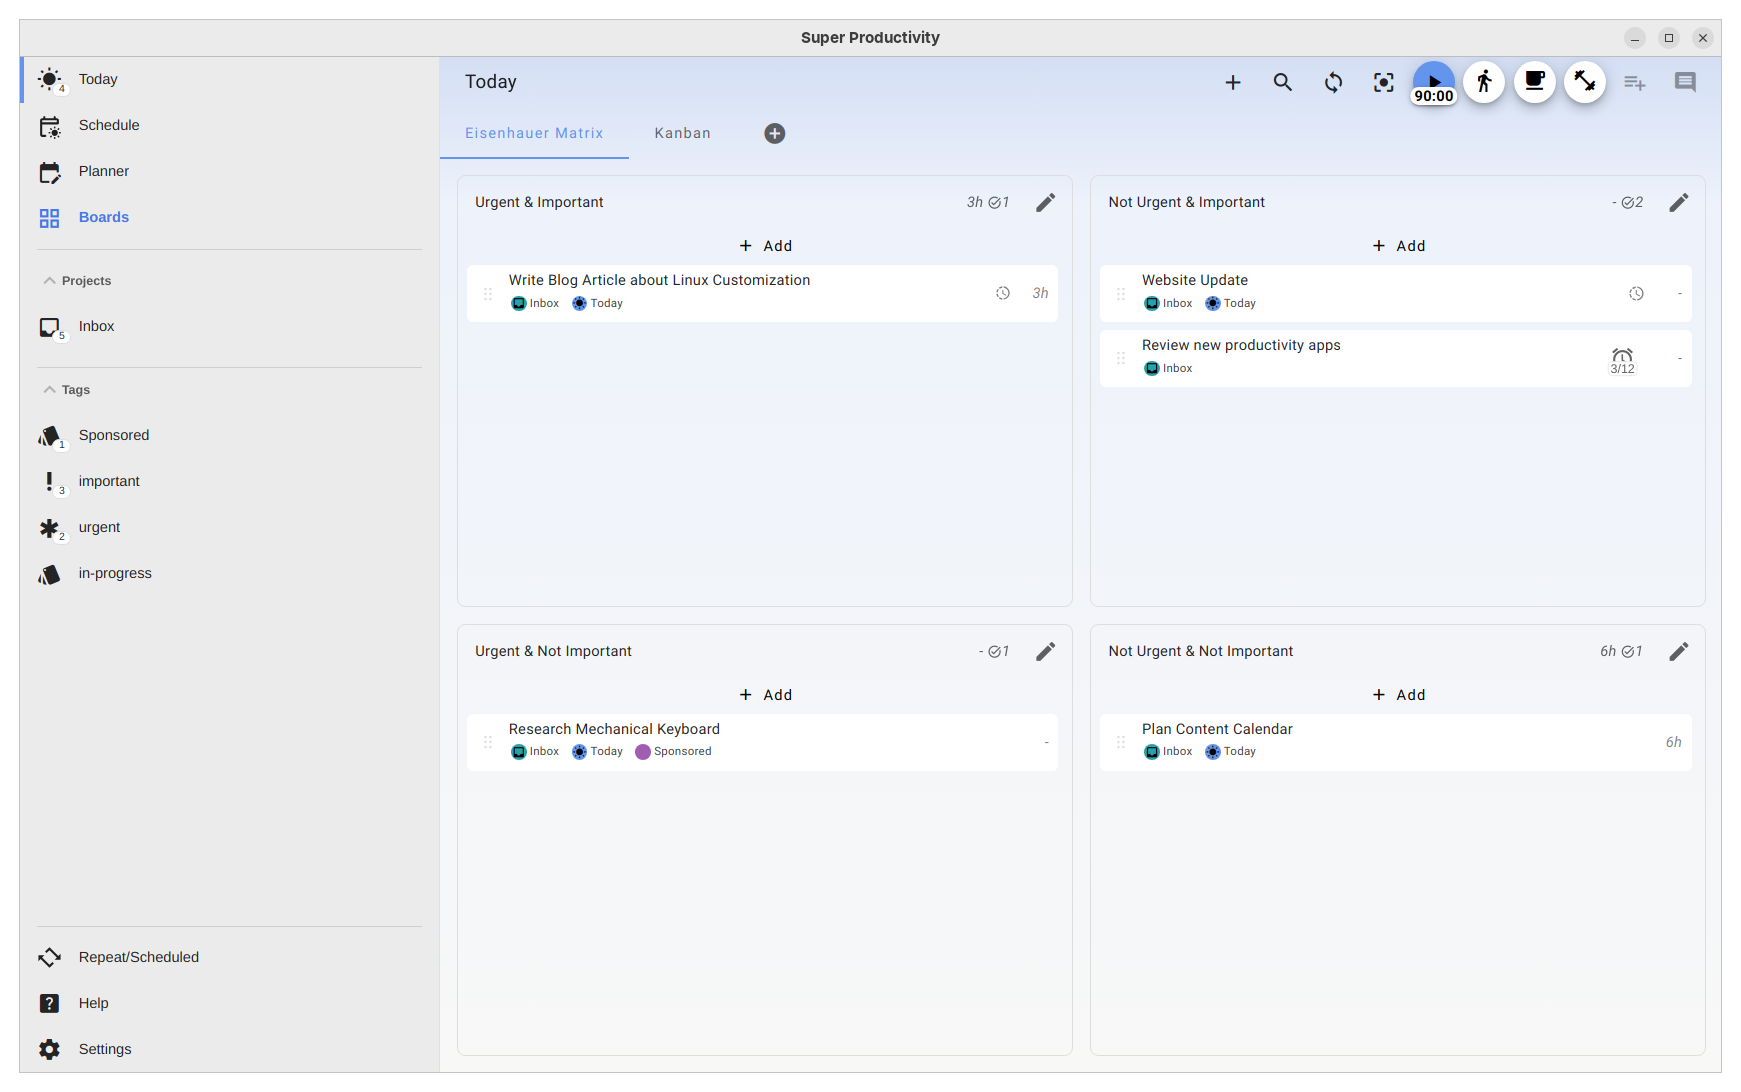1741x1092 pixels.
Task: Open the Website Update schedule clock icon
Action: tap(1636, 294)
